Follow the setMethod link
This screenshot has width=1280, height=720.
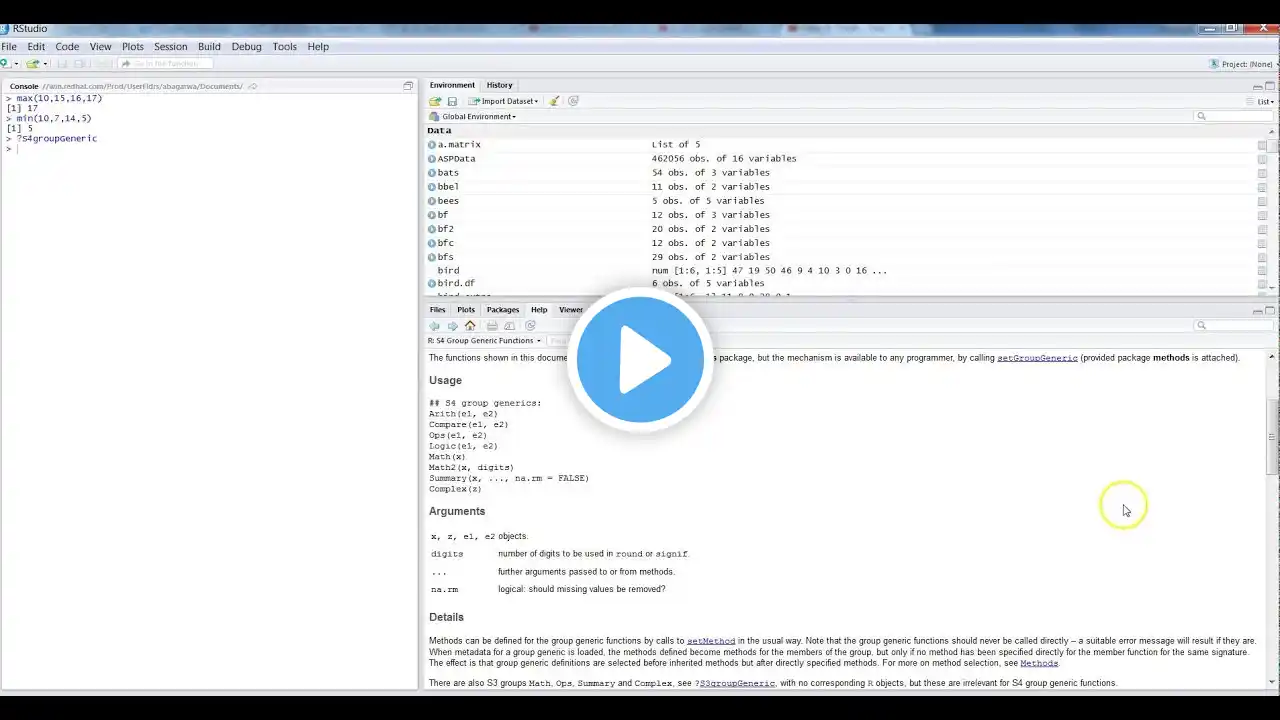click(711, 641)
